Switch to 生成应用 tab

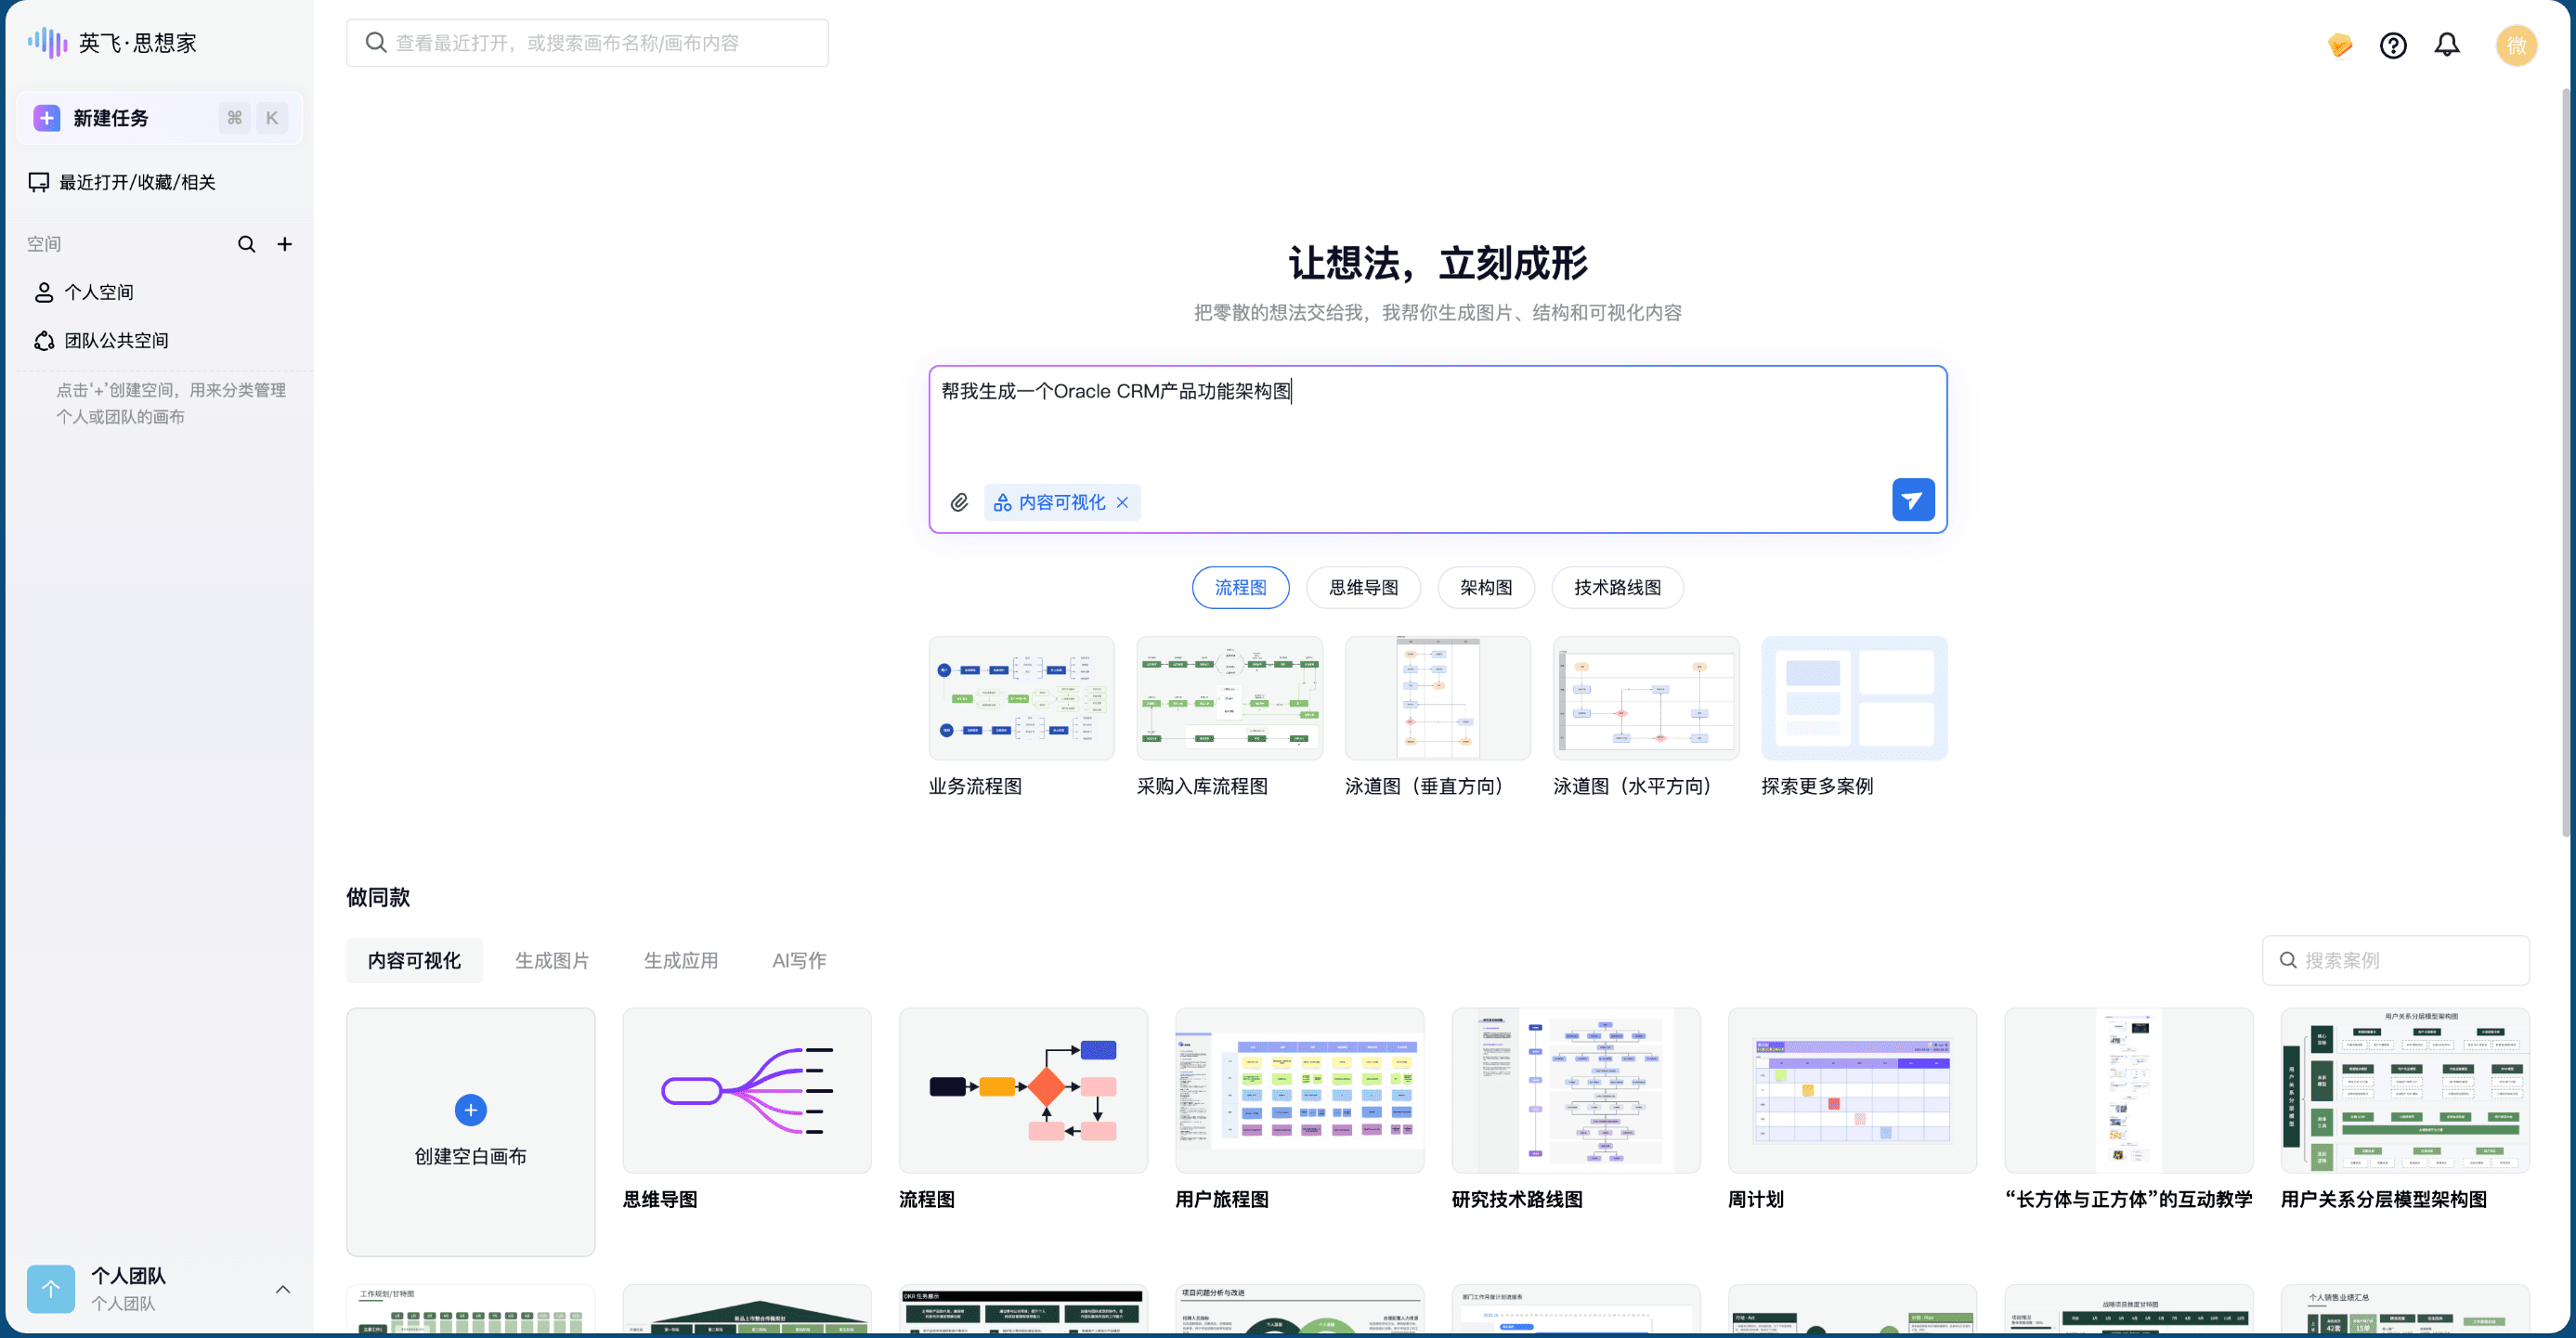681,960
